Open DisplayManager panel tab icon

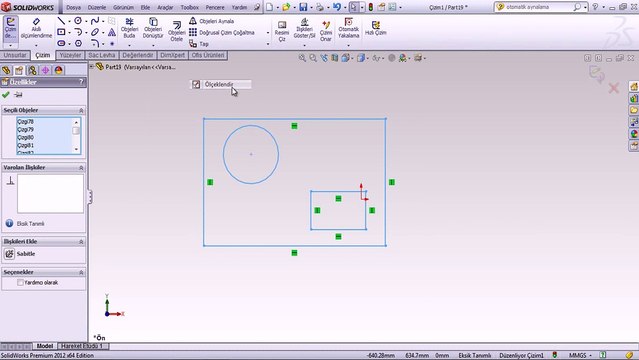click(58, 70)
